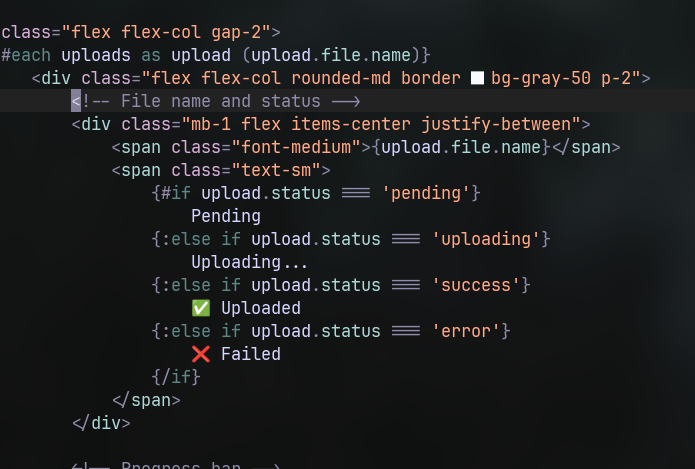The height and width of the screenshot is (469, 695).
Task: Click the word Failed
Action: coord(251,354)
